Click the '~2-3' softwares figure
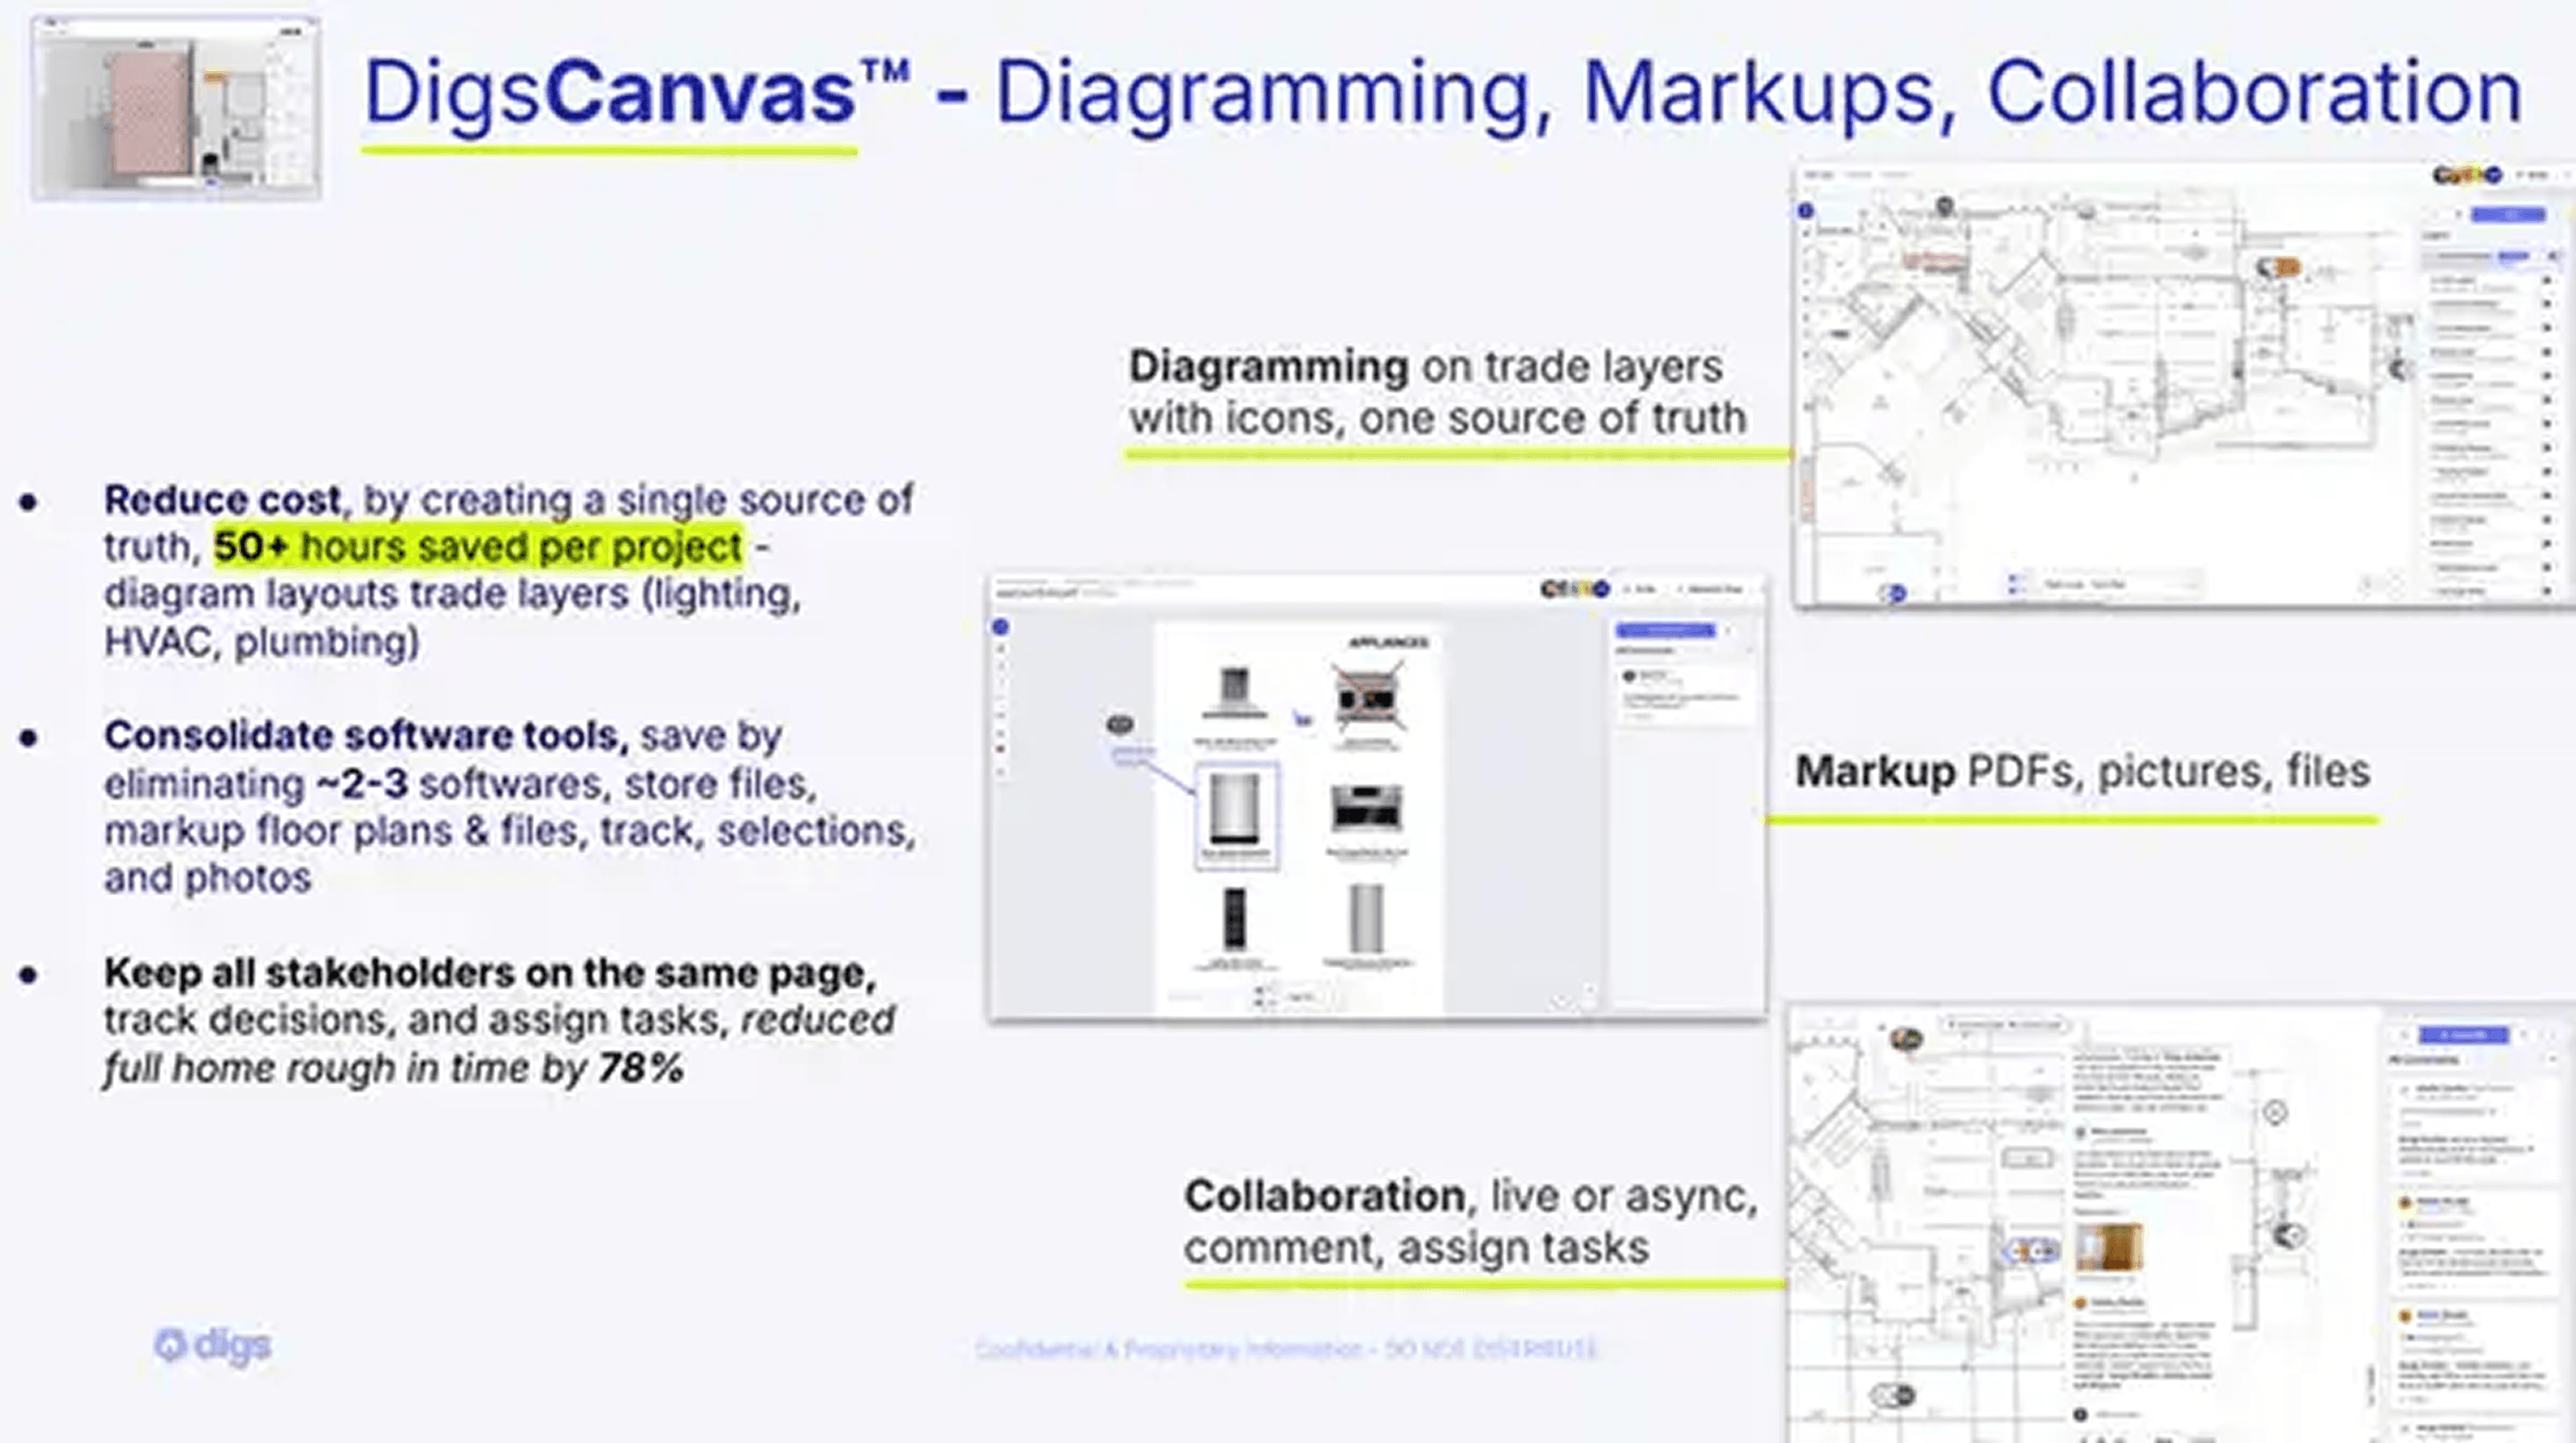Viewport: 2576px width, 1443px height. click(x=361, y=783)
